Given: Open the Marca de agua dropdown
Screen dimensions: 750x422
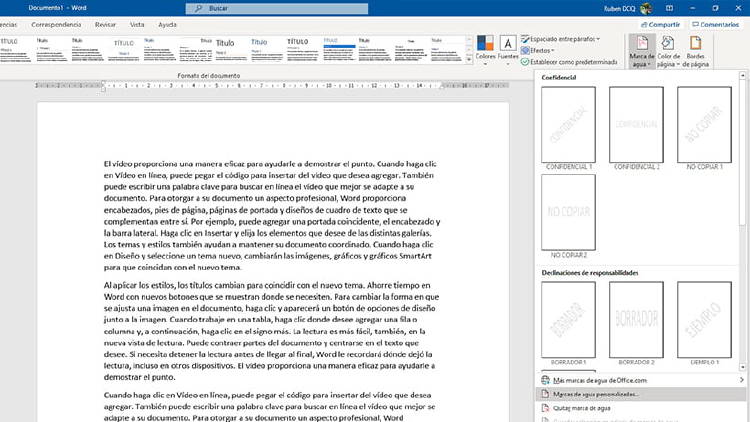Looking at the screenshot, I should [x=641, y=52].
